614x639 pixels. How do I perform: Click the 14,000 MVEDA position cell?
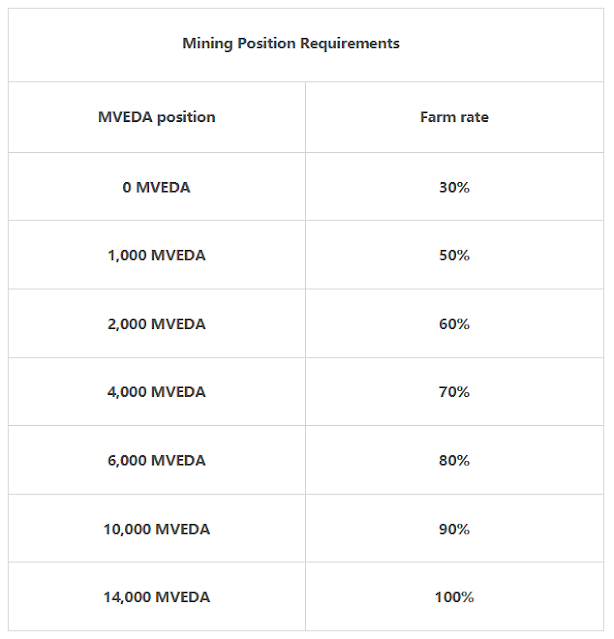click(156, 597)
